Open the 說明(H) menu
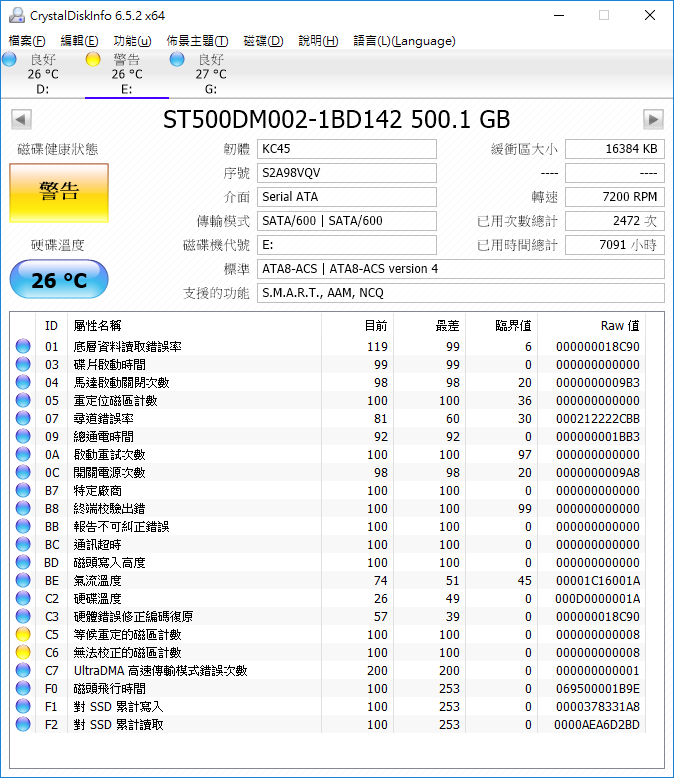Viewport: 674px width, 778px height. [318, 41]
